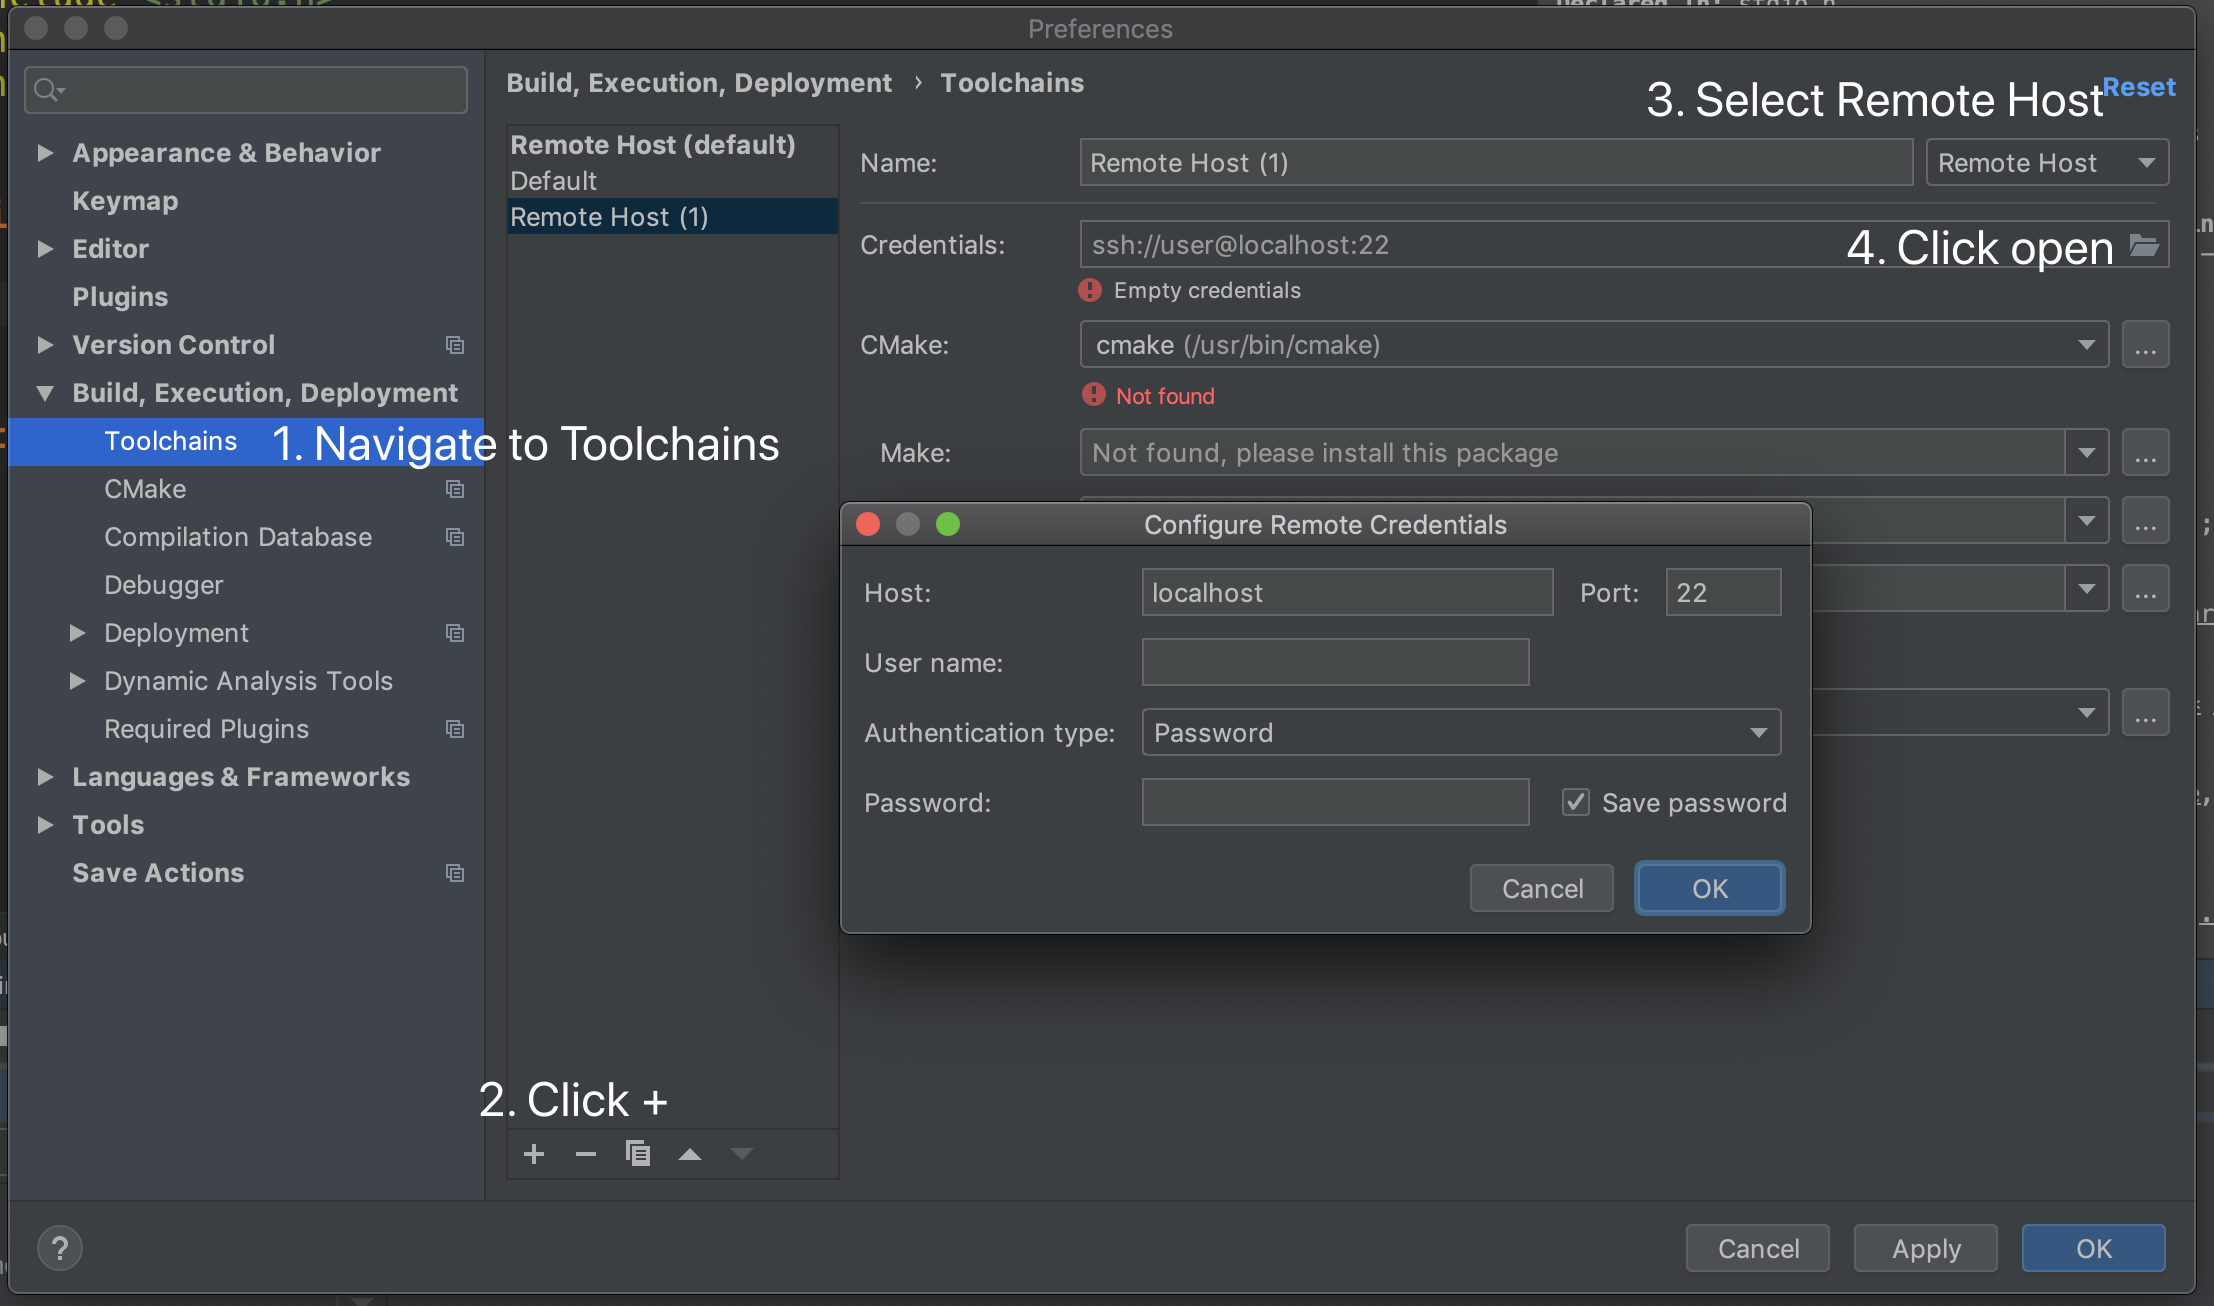Click OK in Configure Remote Credentials dialog
Viewport: 2214px width, 1306px height.
tap(1709, 888)
